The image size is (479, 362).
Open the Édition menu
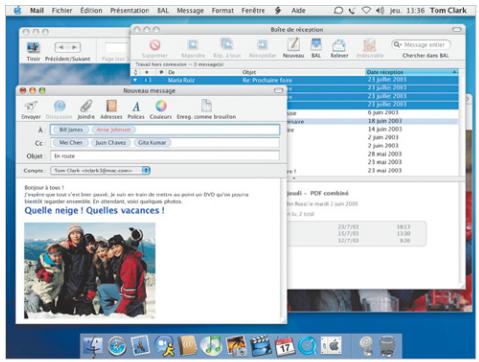(x=91, y=11)
